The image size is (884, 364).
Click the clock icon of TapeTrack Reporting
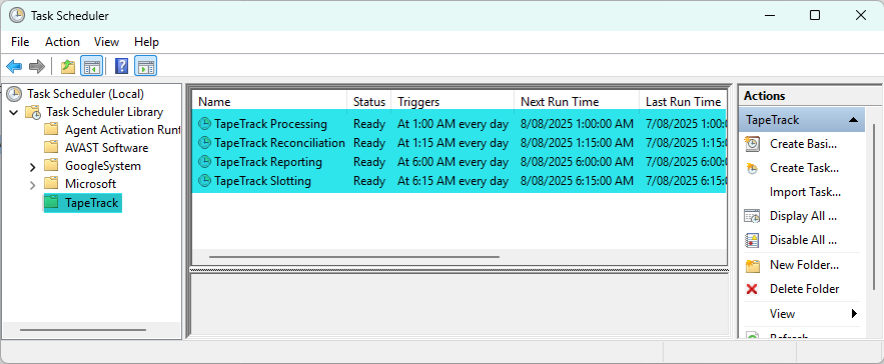point(205,162)
